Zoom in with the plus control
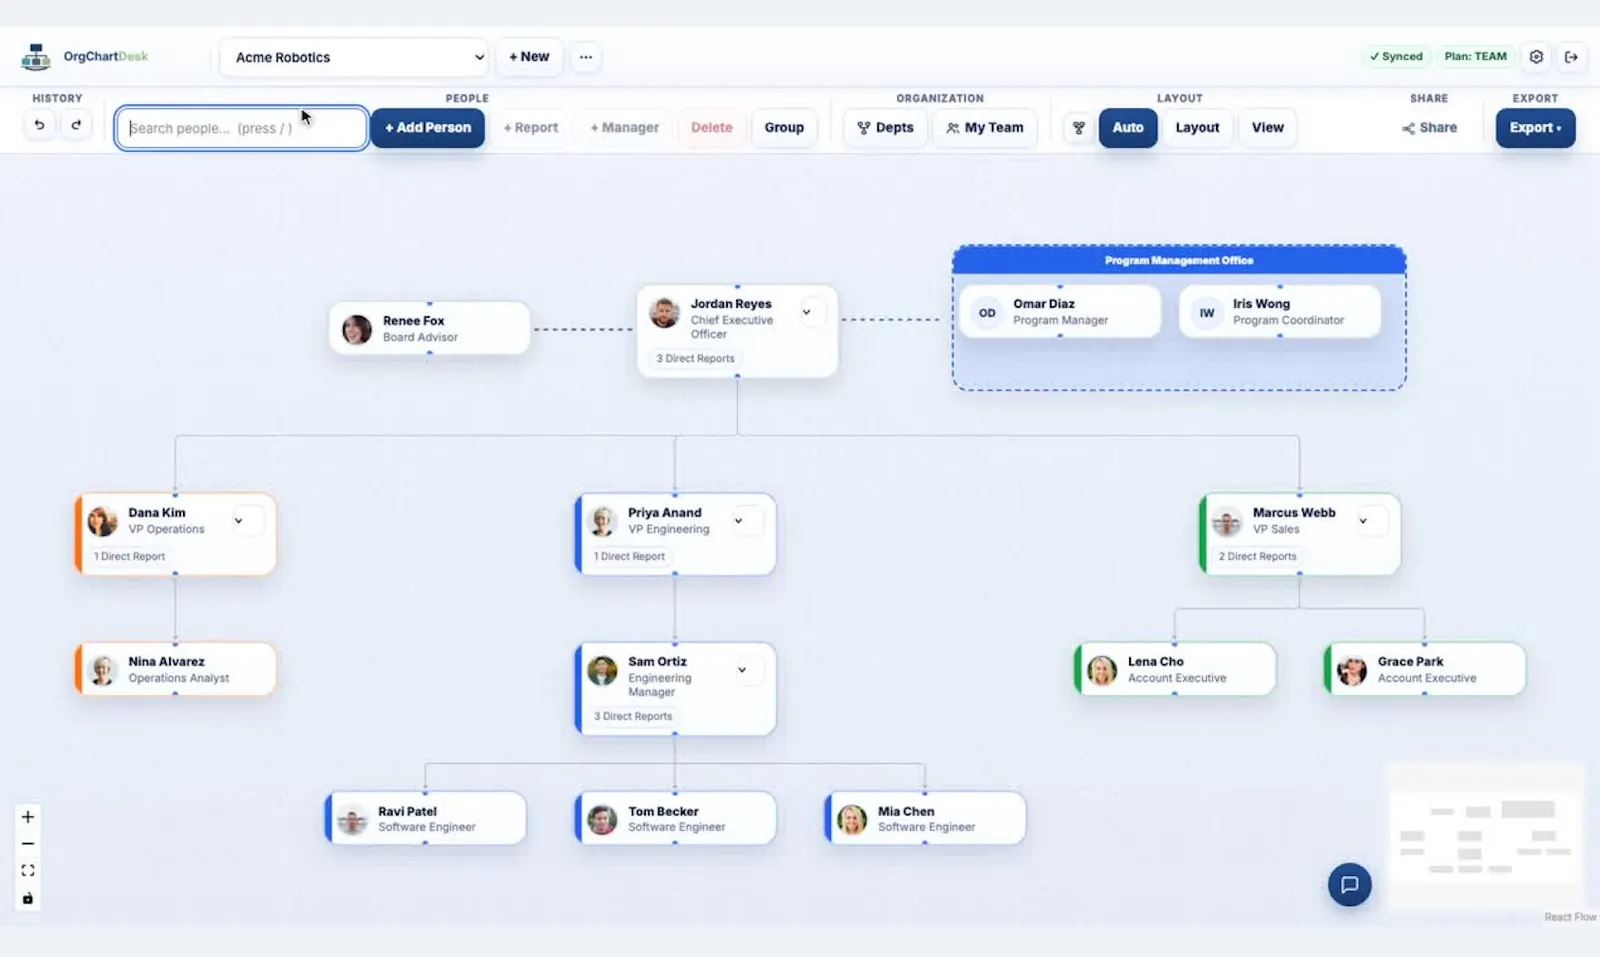This screenshot has height=957, width=1600. [28, 817]
